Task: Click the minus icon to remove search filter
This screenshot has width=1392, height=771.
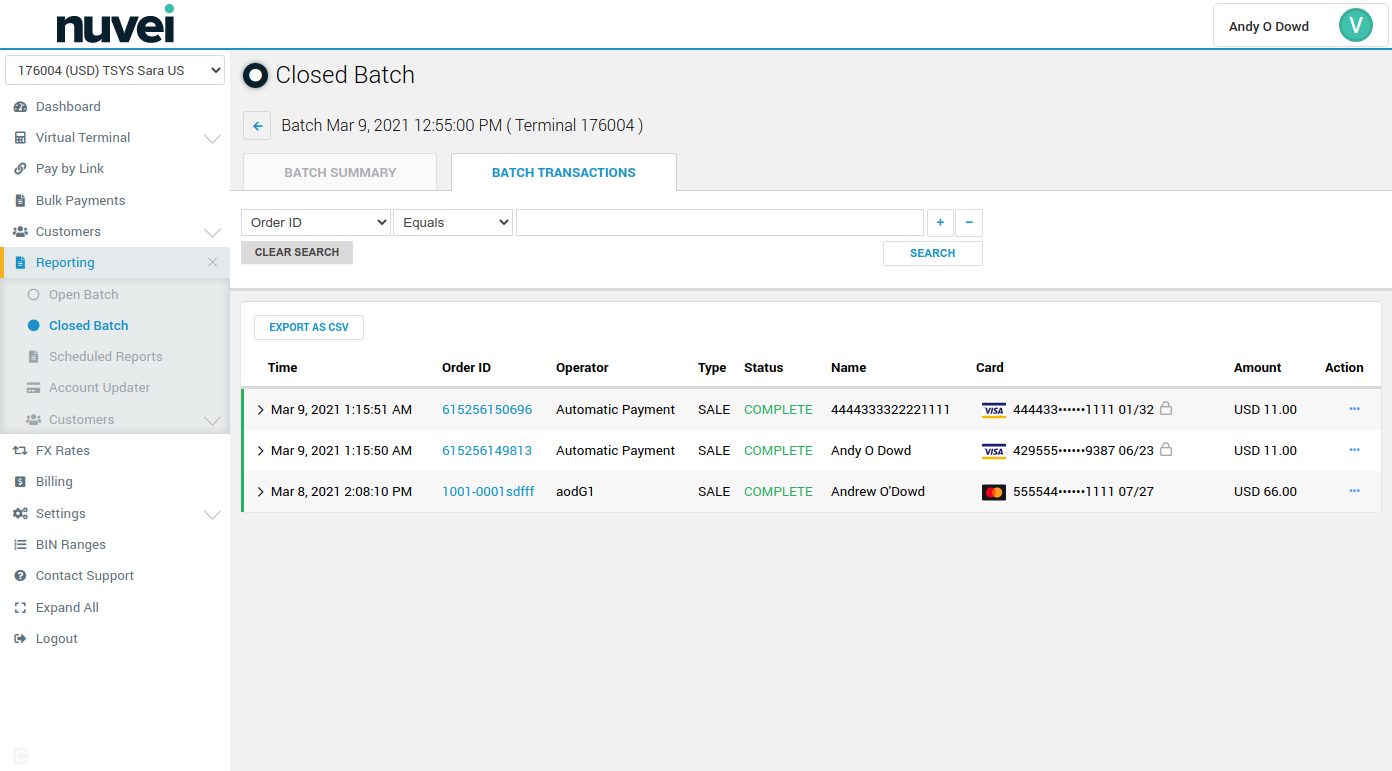Action: [x=968, y=222]
